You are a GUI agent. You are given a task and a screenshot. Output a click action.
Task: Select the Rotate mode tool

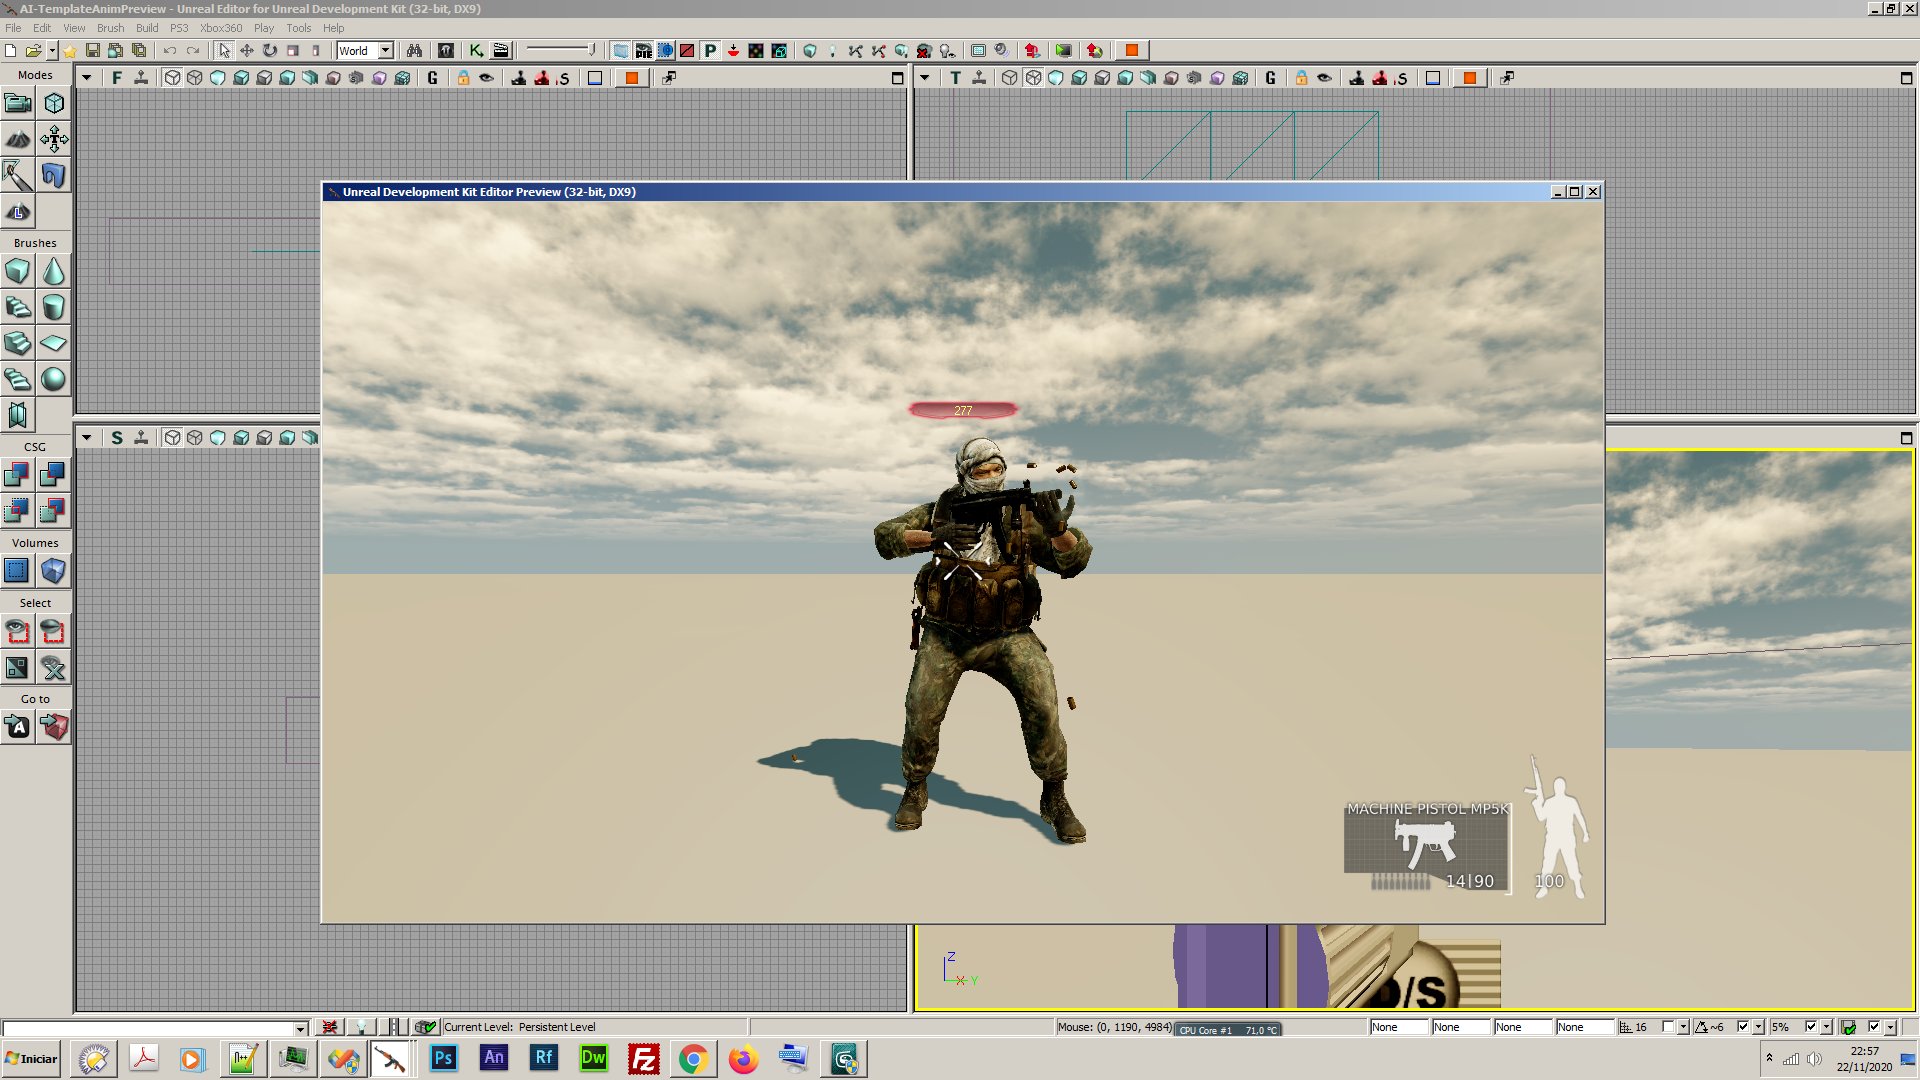(270, 50)
